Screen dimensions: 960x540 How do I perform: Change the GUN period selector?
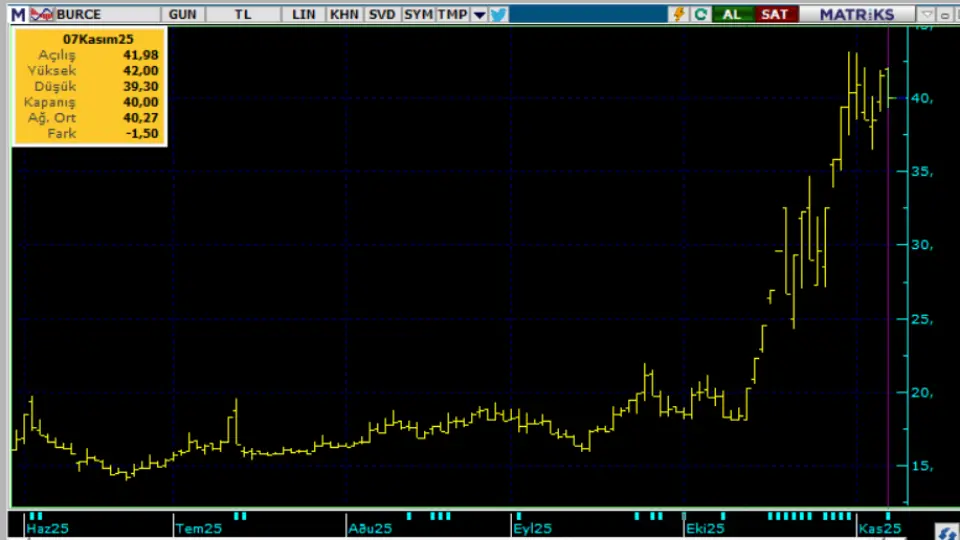[183, 14]
